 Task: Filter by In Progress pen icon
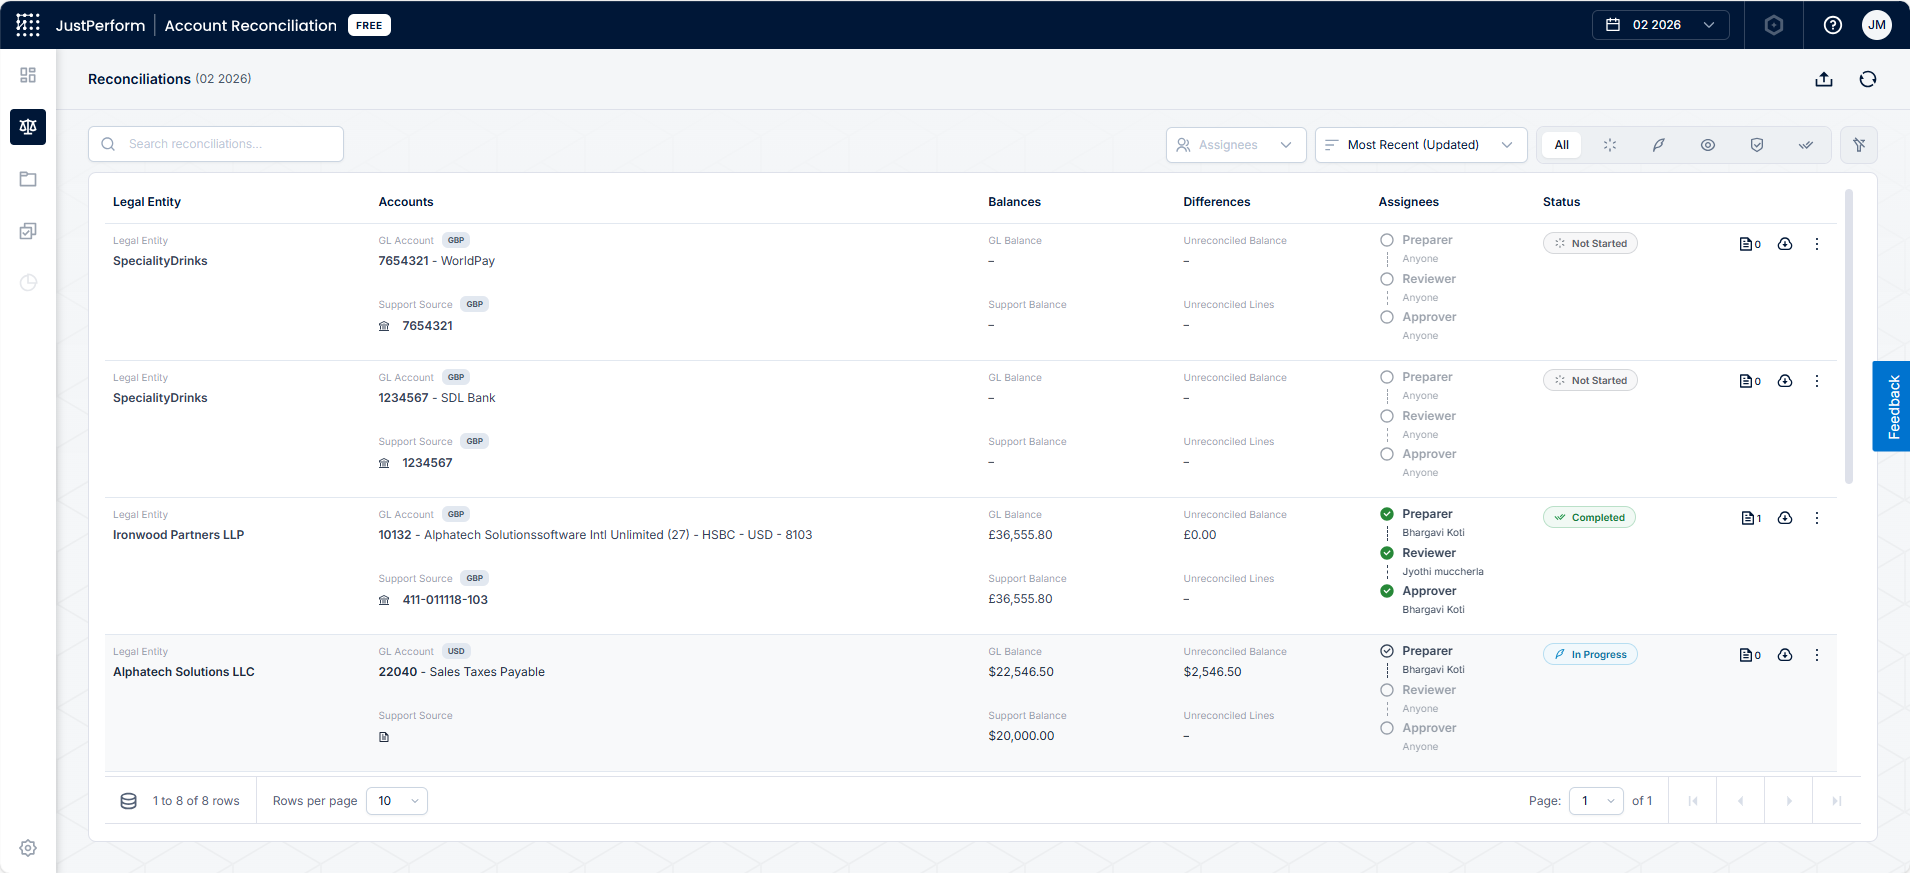pos(1659,145)
